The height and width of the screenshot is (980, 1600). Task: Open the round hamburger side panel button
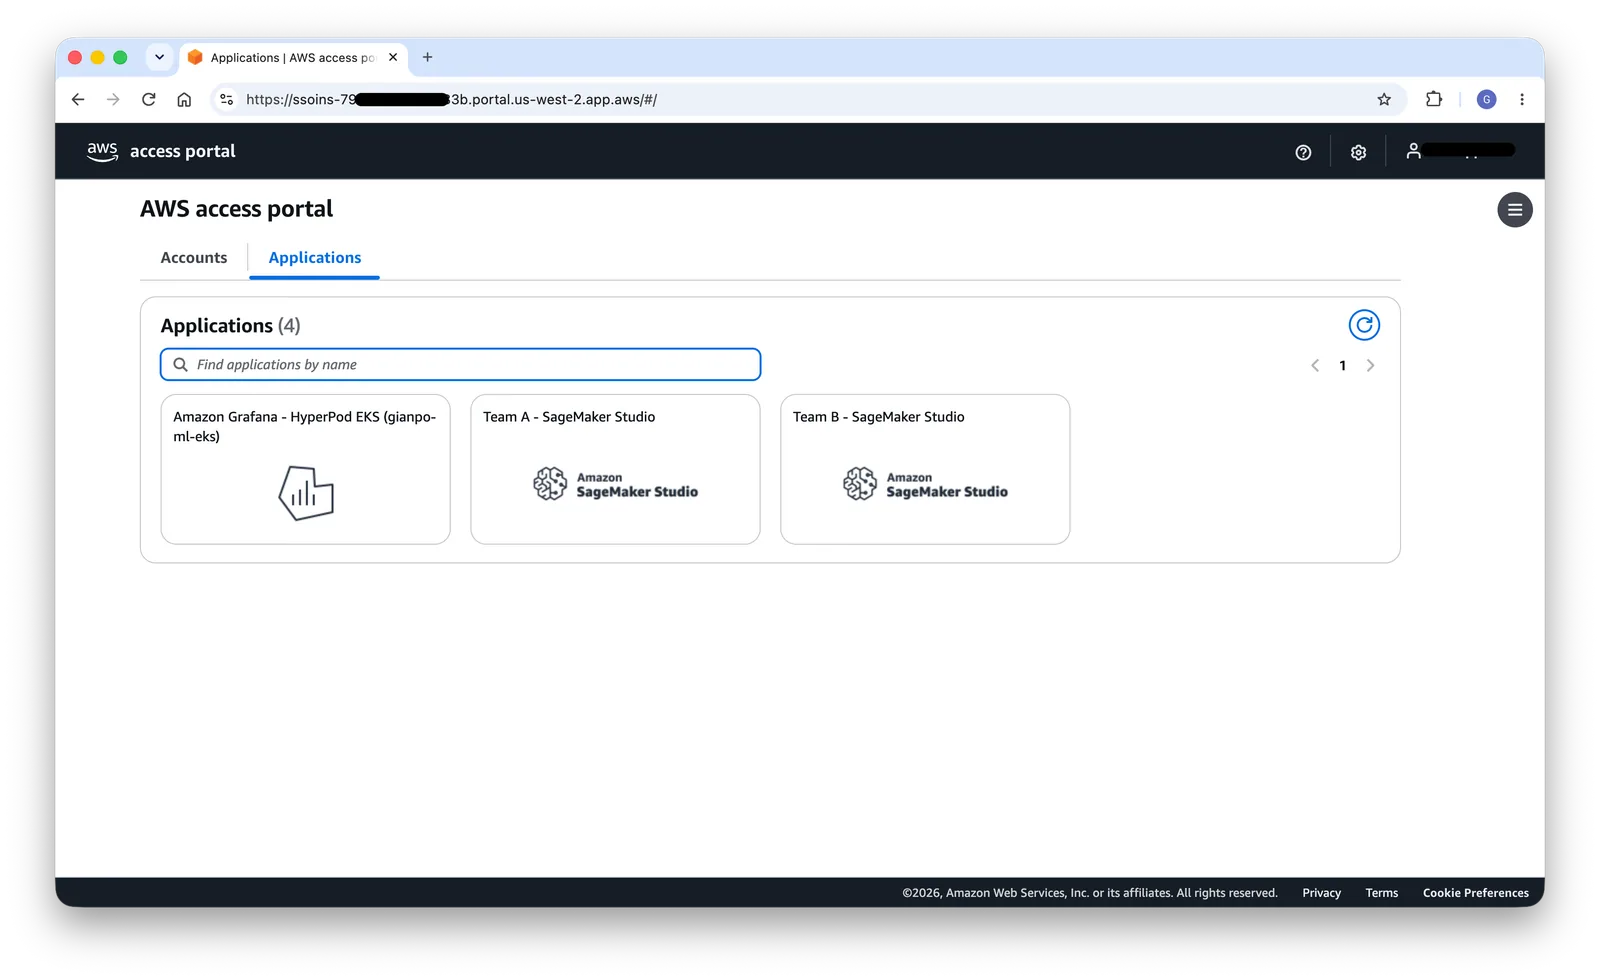tap(1514, 210)
